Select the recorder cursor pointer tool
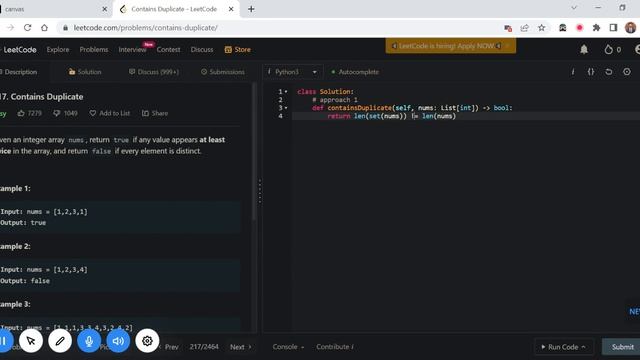Image resolution: width=640 pixels, height=360 pixels. pos(31,341)
